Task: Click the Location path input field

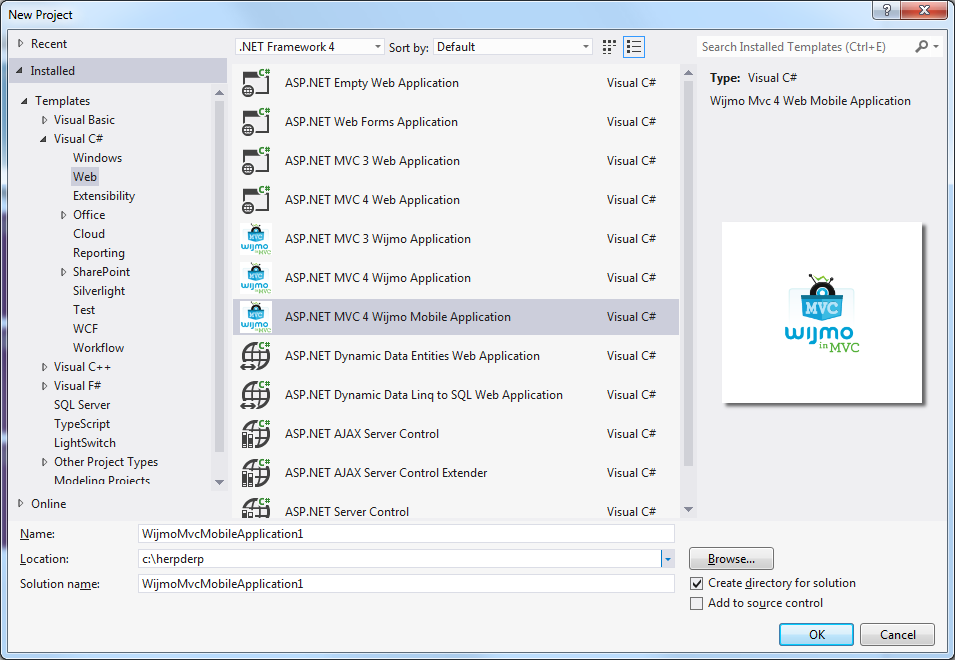Action: tap(400, 559)
